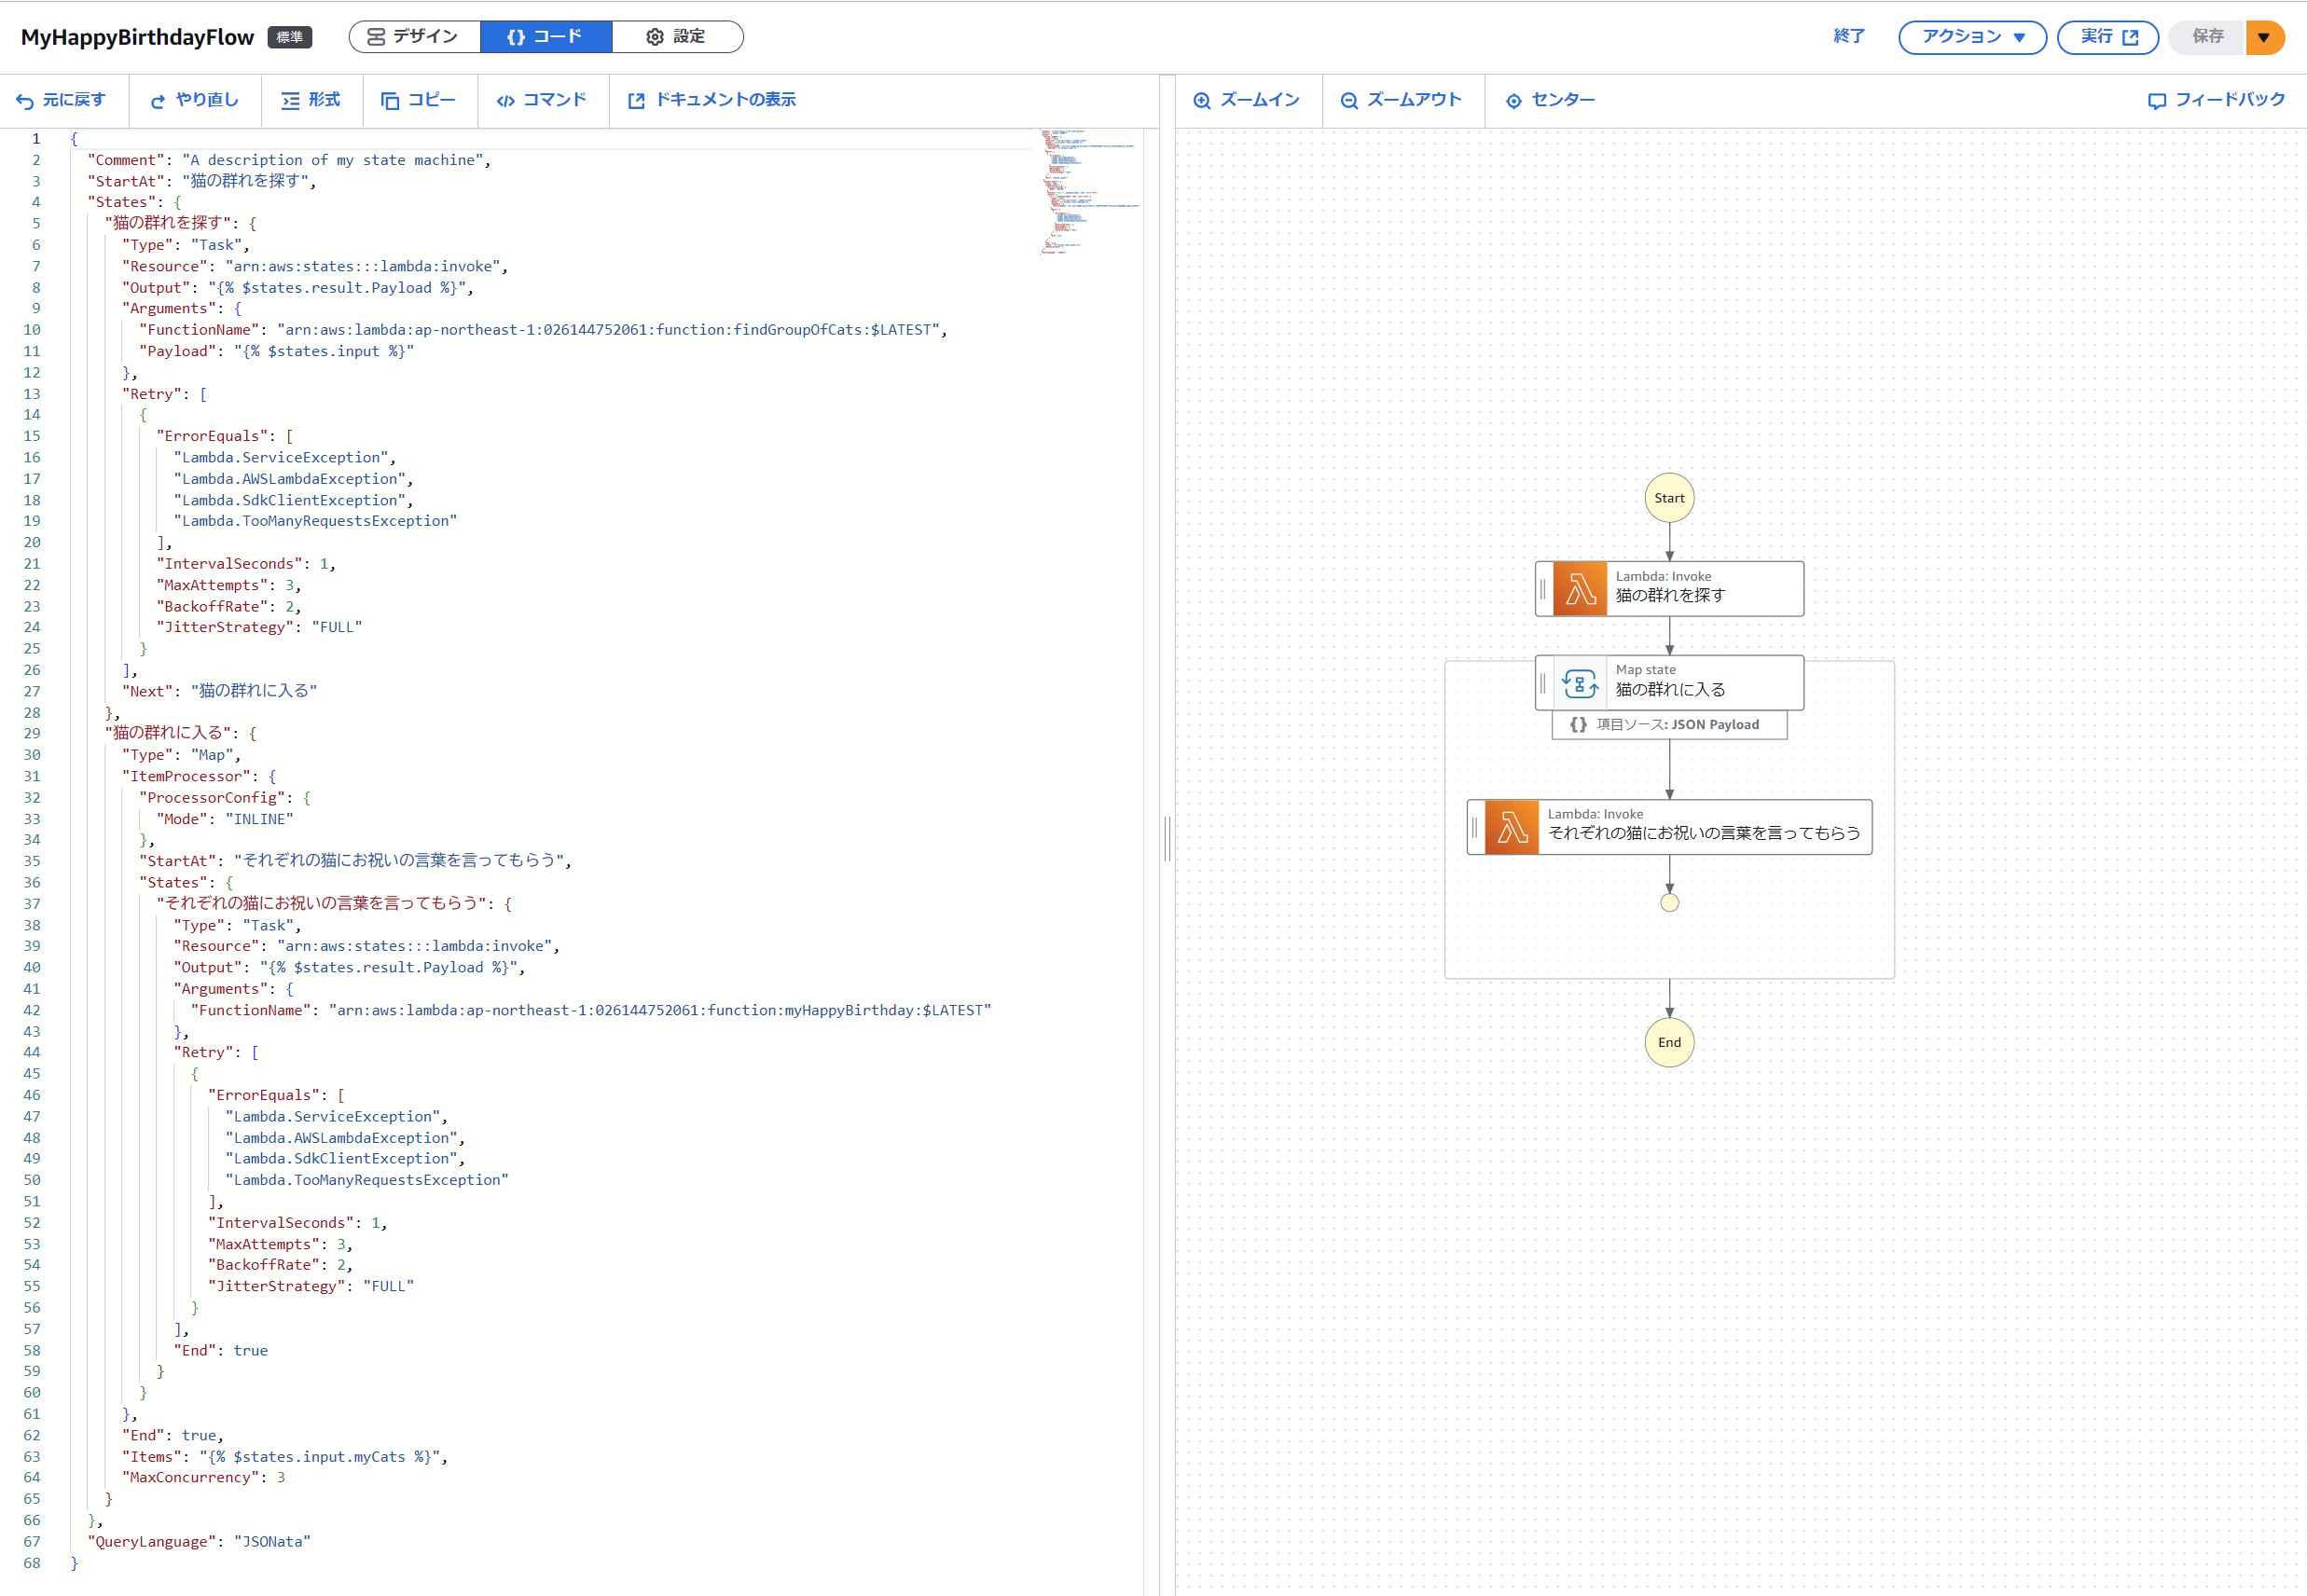Click line number 1 in the editor

point(36,139)
